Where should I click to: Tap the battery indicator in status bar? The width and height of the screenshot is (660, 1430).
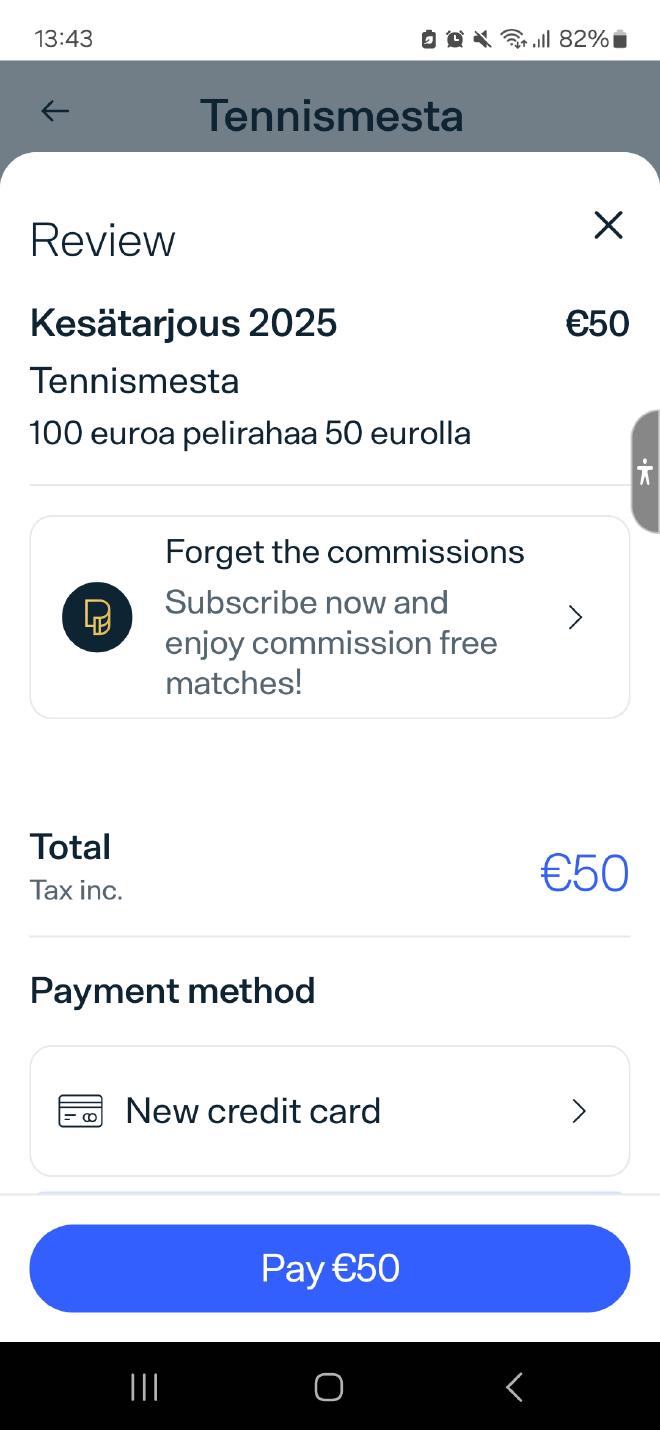click(620, 39)
